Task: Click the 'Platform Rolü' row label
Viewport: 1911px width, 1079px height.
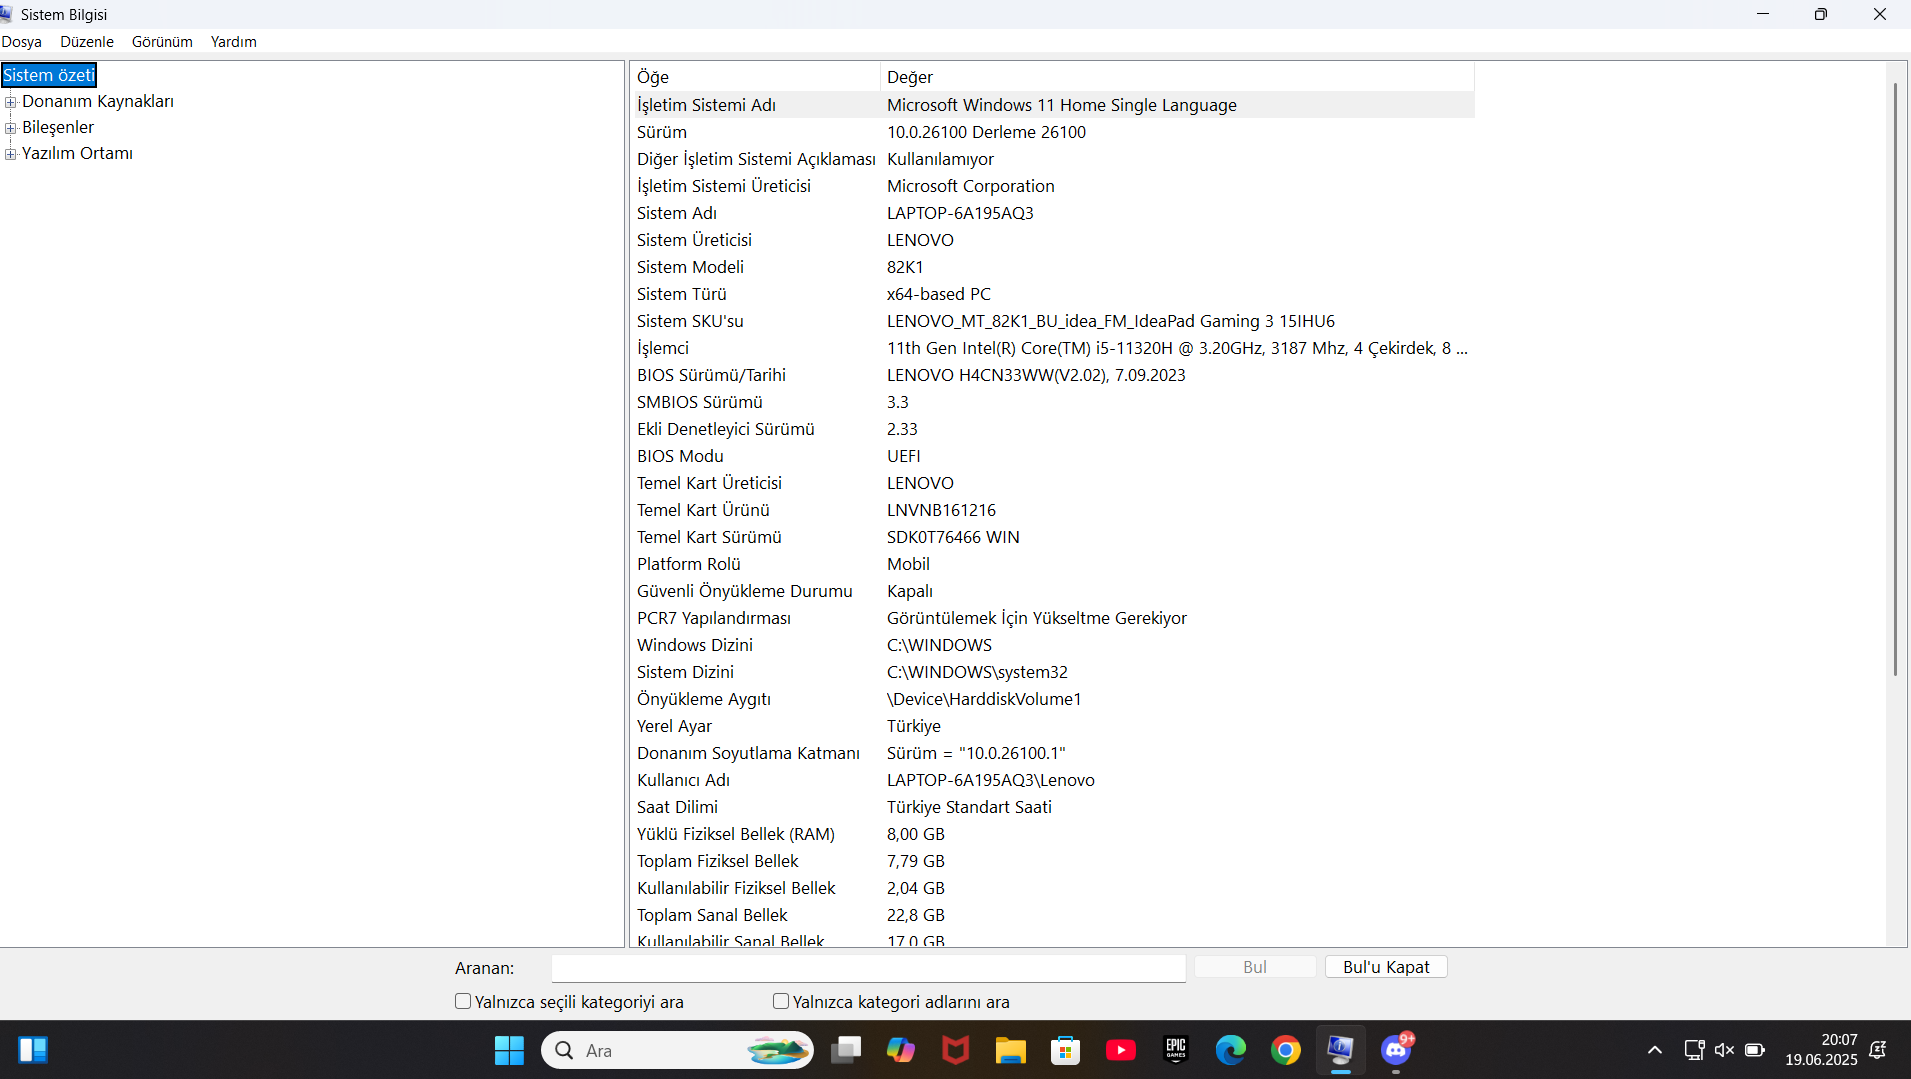Action: click(689, 564)
